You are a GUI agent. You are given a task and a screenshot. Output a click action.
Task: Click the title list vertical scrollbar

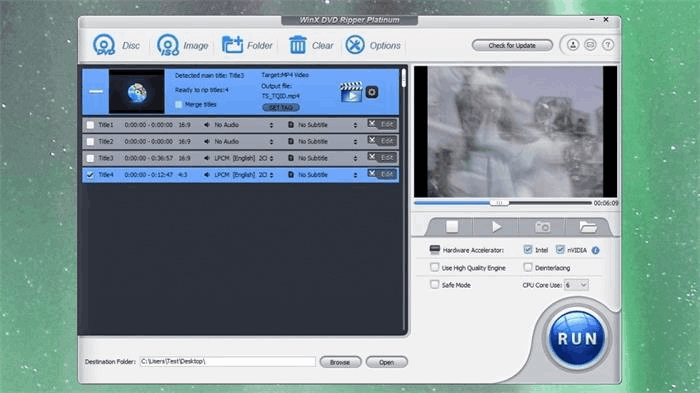[x=404, y=78]
